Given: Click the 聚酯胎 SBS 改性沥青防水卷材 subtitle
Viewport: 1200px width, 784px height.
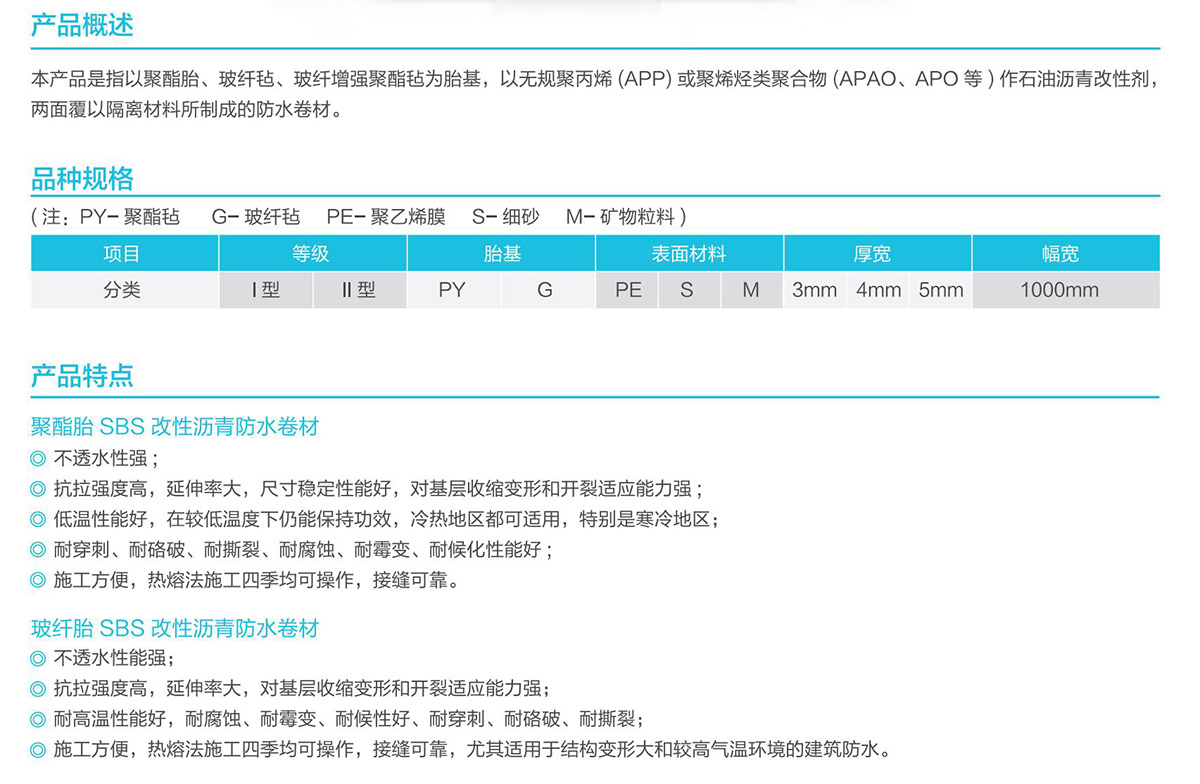Looking at the screenshot, I should click(175, 427).
